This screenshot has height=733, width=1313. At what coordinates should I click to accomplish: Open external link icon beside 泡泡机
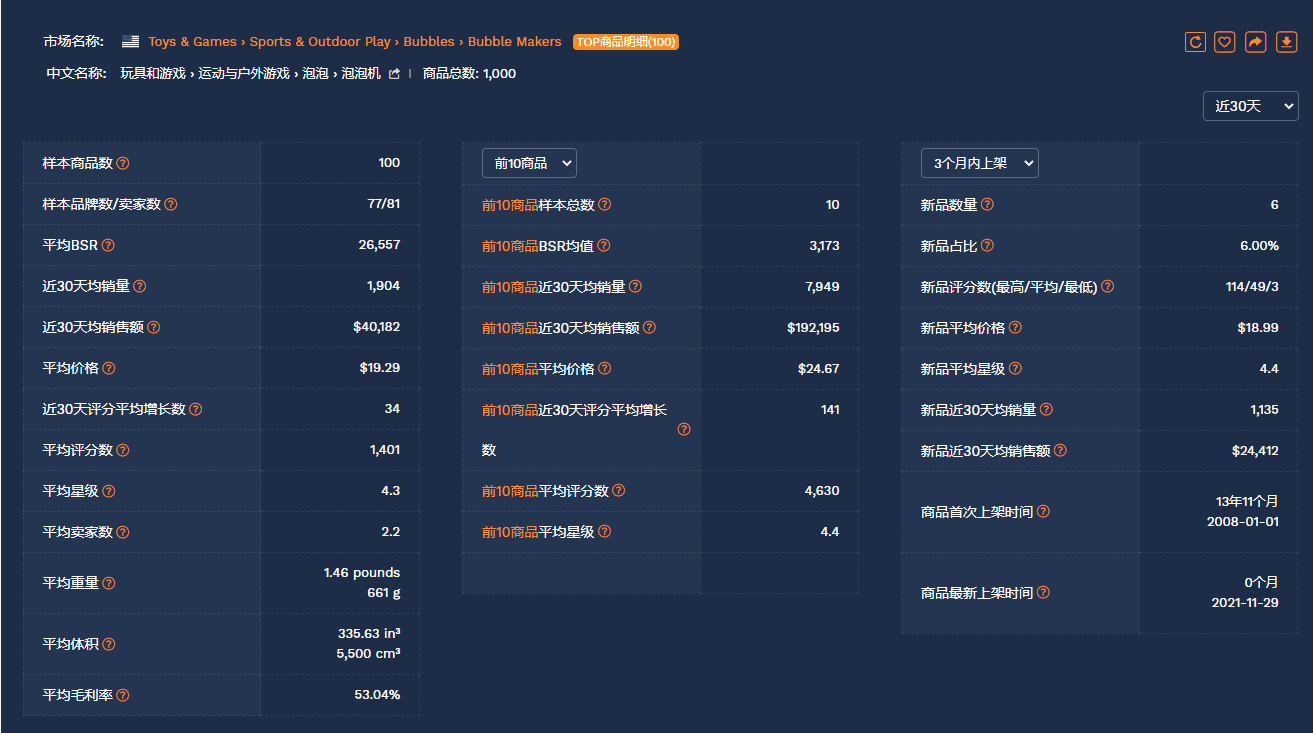tap(394, 74)
